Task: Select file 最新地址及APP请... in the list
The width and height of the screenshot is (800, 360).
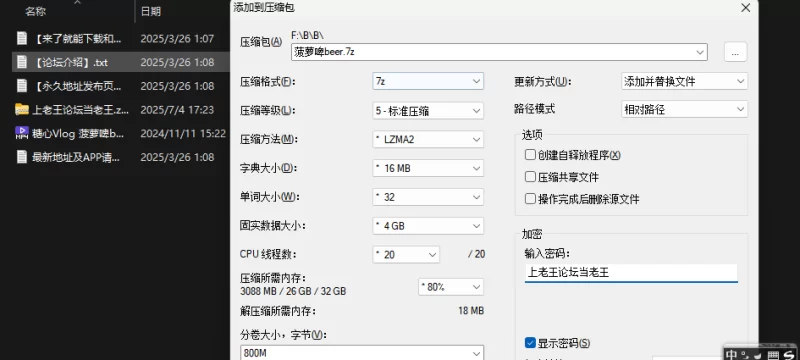Action: coord(76,157)
